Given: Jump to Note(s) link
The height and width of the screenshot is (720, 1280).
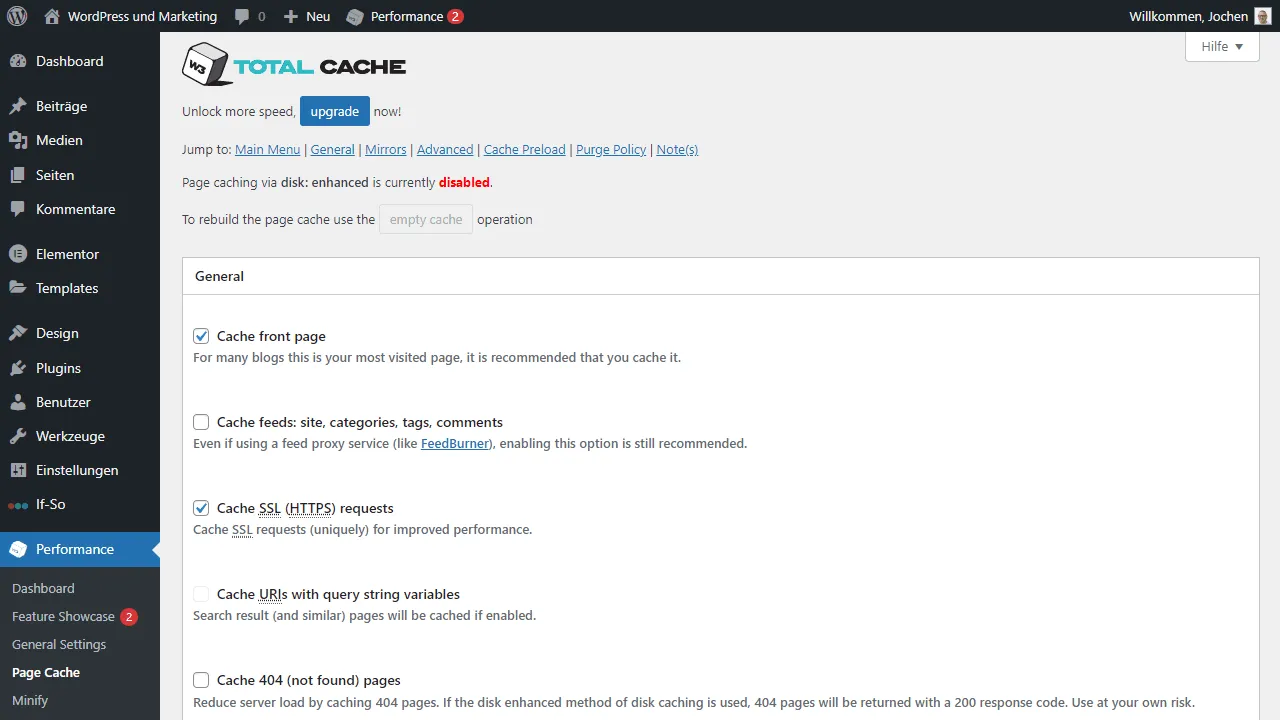Looking at the screenshot, I should pyautogui.click(x=677, y=149).
